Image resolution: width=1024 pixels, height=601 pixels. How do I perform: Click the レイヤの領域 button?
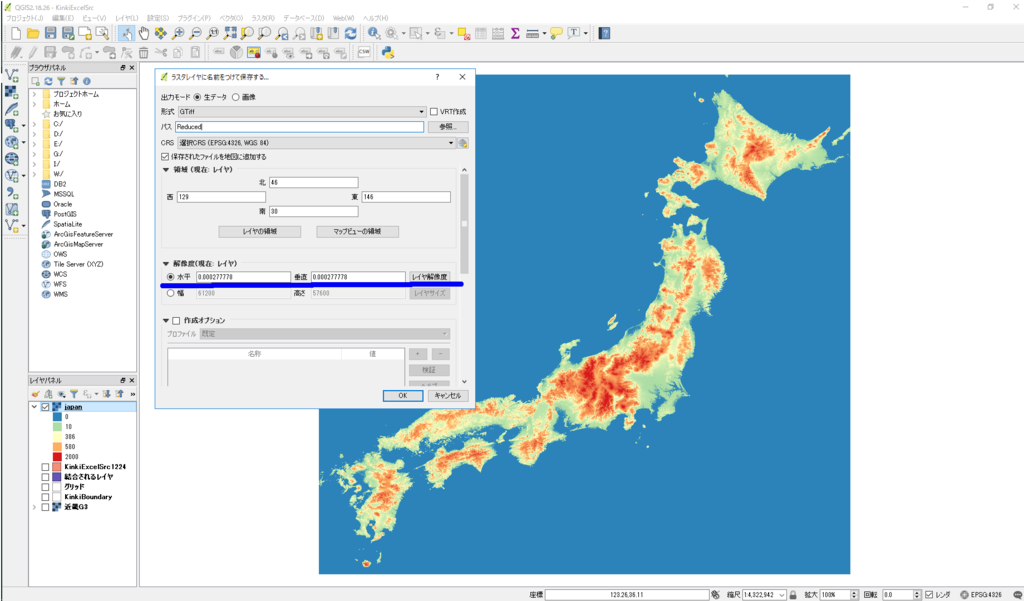click(260, 232)
